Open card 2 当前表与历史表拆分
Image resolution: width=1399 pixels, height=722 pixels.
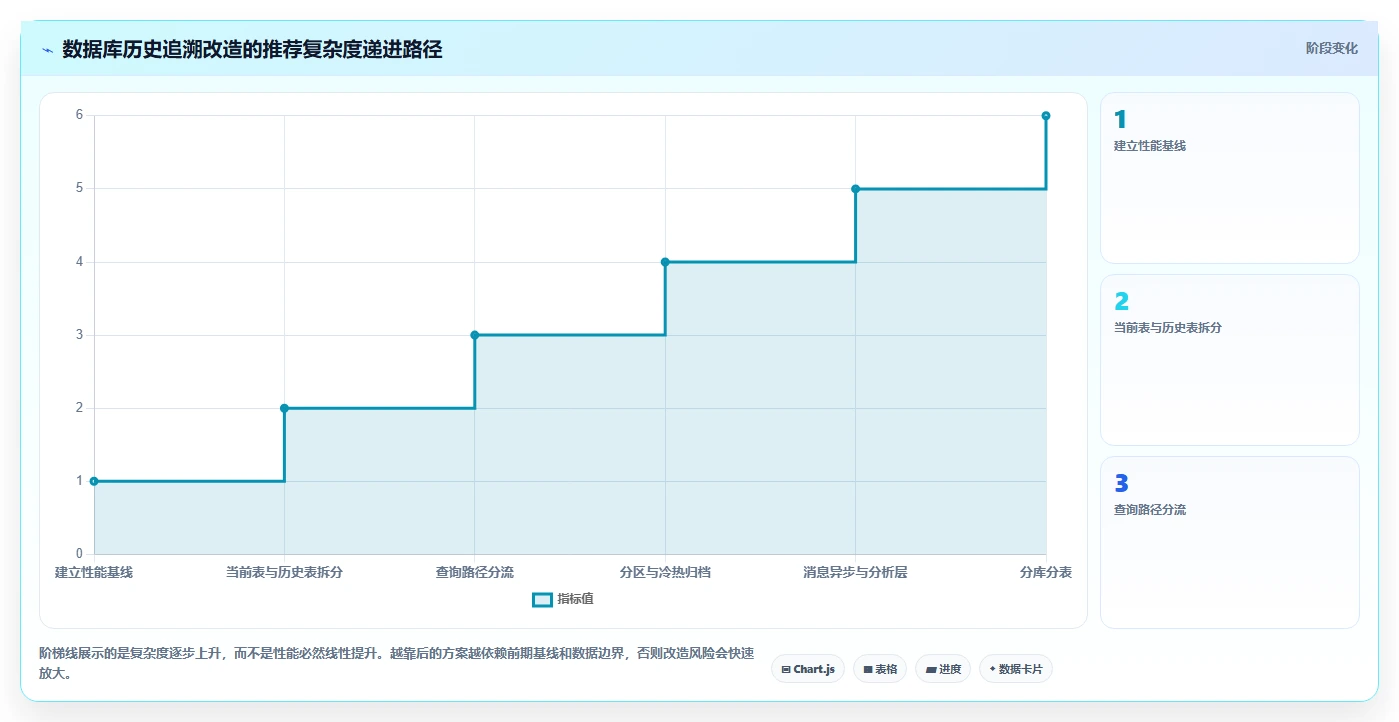(x=1230, y=360)
